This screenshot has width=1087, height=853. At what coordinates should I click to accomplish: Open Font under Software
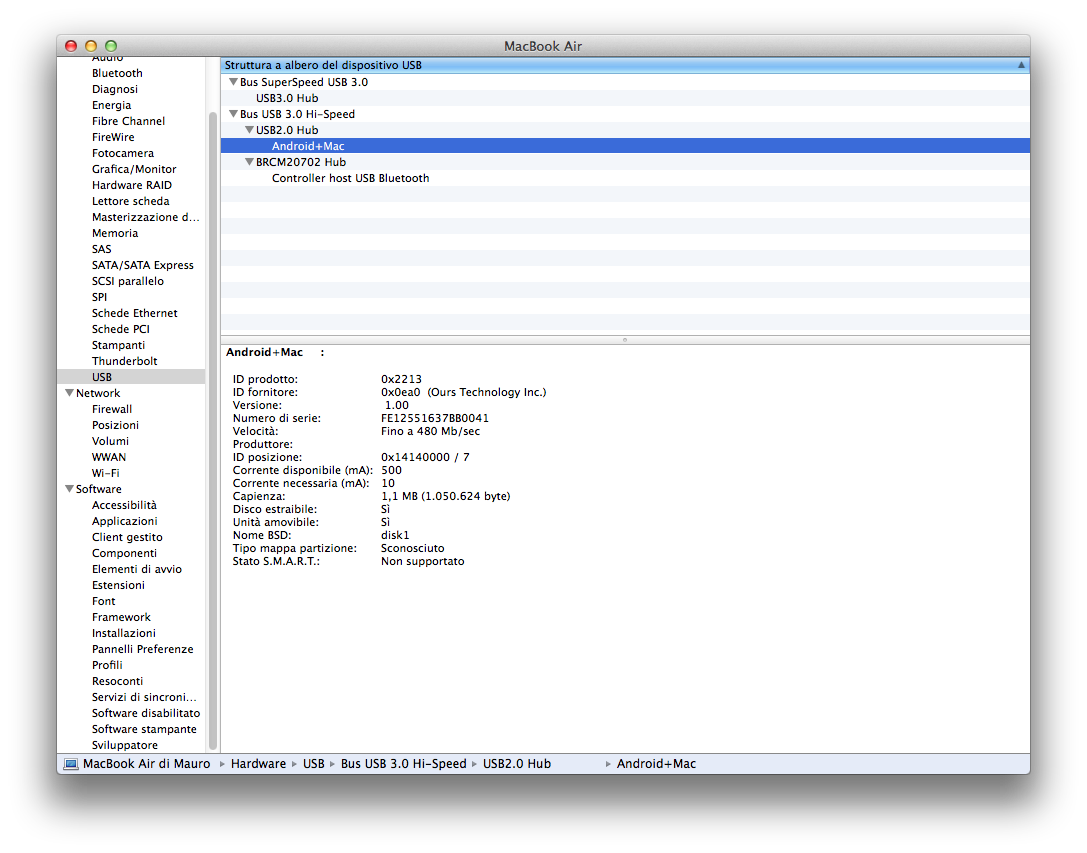pyautogui.click(x=103, y=601)
